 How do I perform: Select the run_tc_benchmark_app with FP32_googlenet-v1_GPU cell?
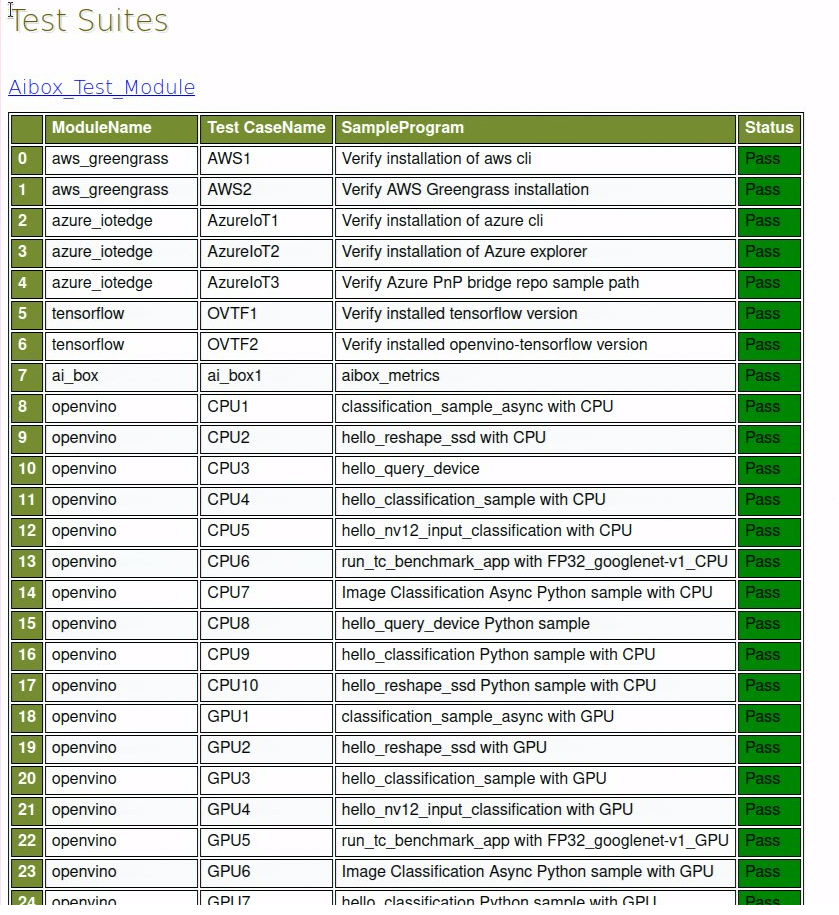point(533,841)
